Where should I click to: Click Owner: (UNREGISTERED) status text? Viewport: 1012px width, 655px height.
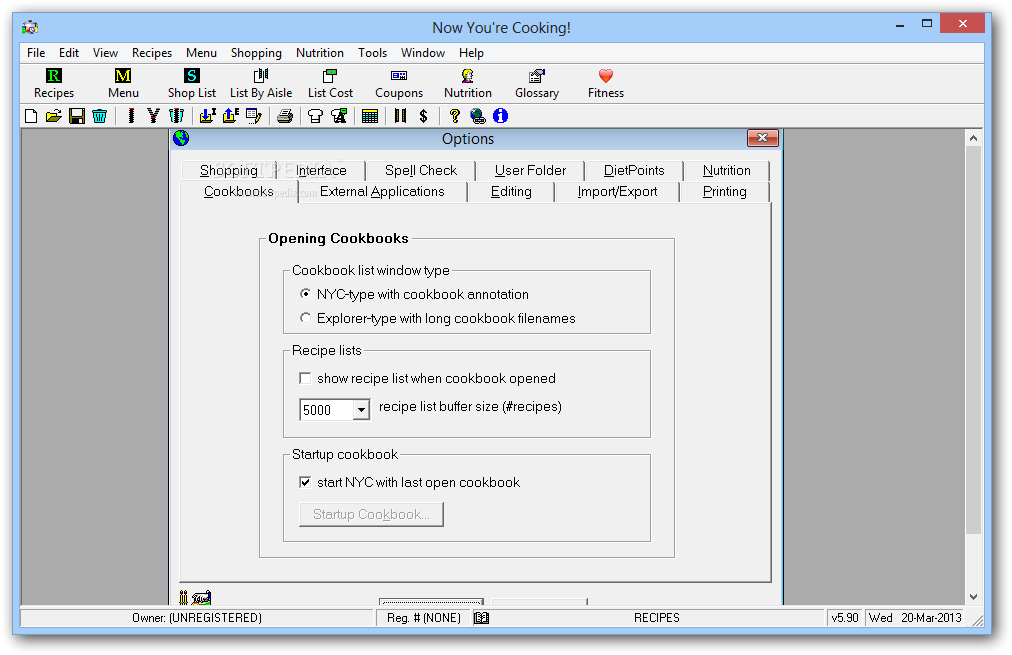[197, 618]
